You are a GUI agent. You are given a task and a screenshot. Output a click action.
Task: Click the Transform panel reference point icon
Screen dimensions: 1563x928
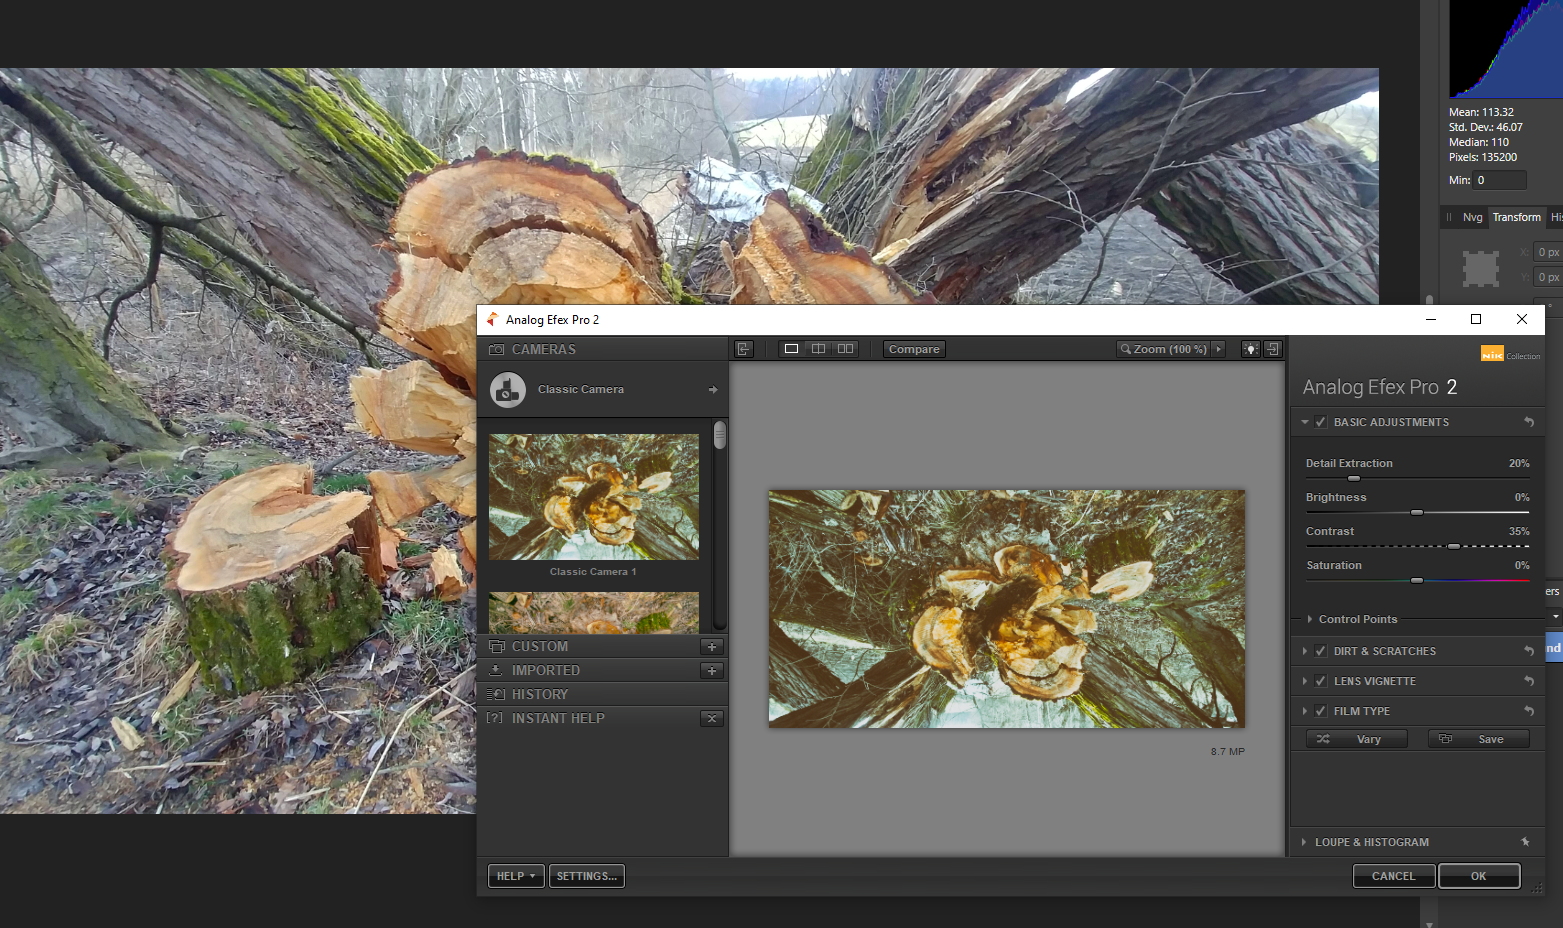click(x=1481, y=268)
